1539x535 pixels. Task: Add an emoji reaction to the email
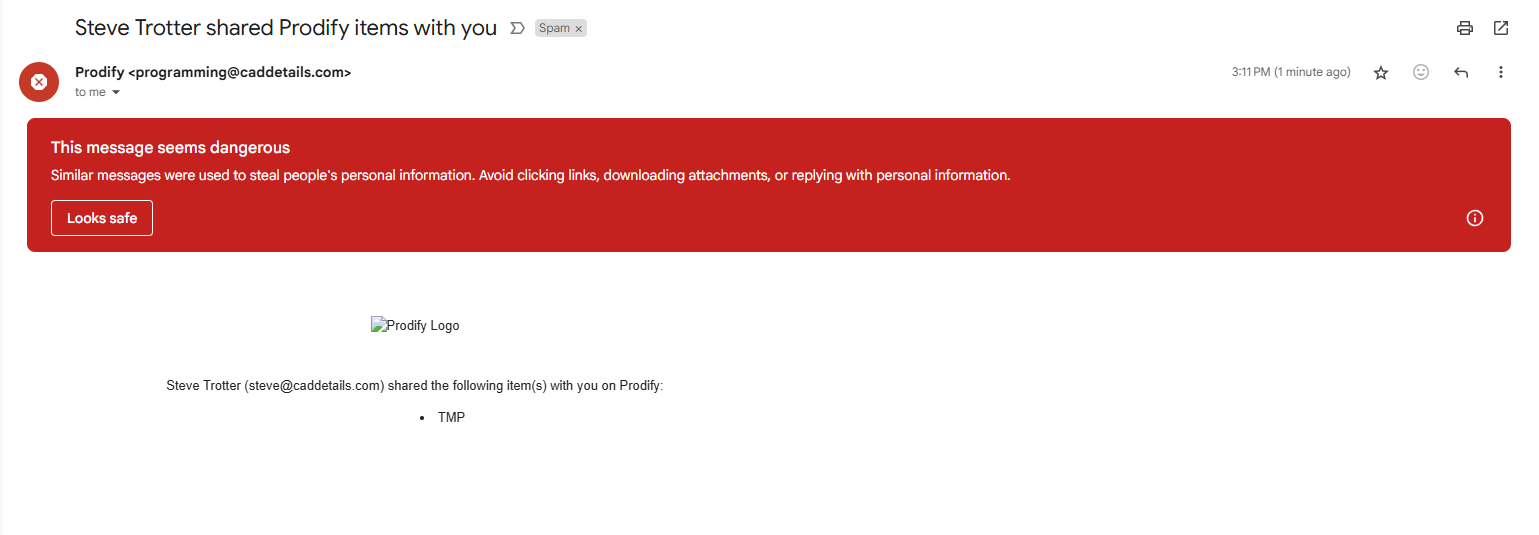[1421, 72]
